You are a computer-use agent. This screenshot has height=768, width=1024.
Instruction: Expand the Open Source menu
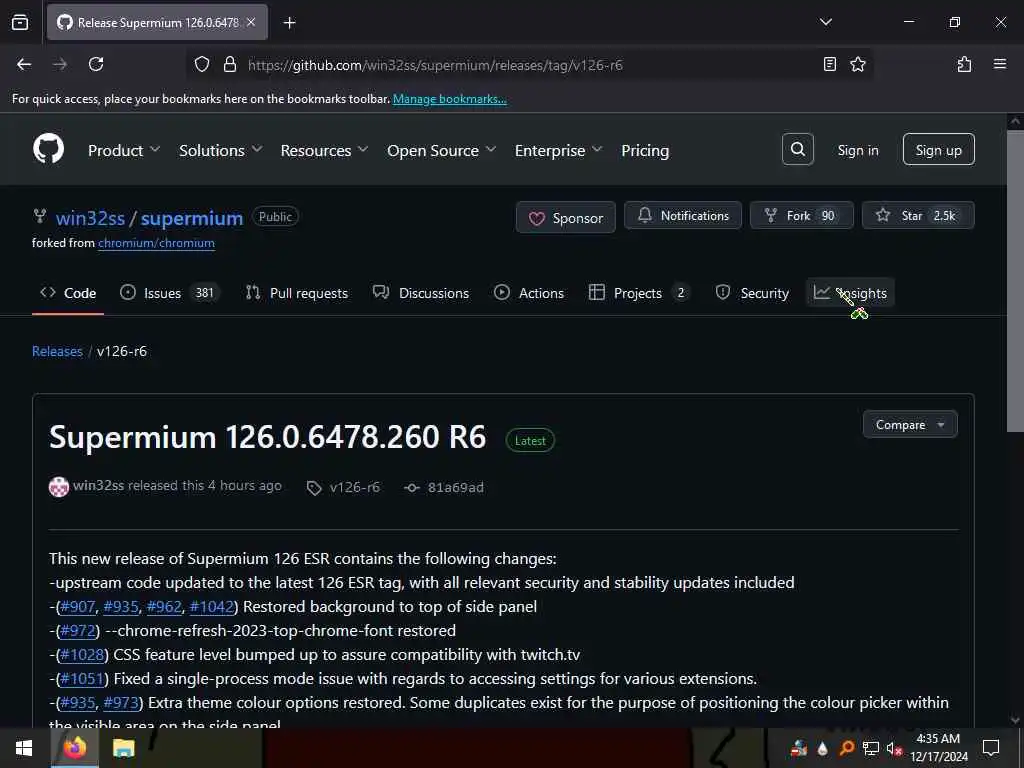click(441, 151)
